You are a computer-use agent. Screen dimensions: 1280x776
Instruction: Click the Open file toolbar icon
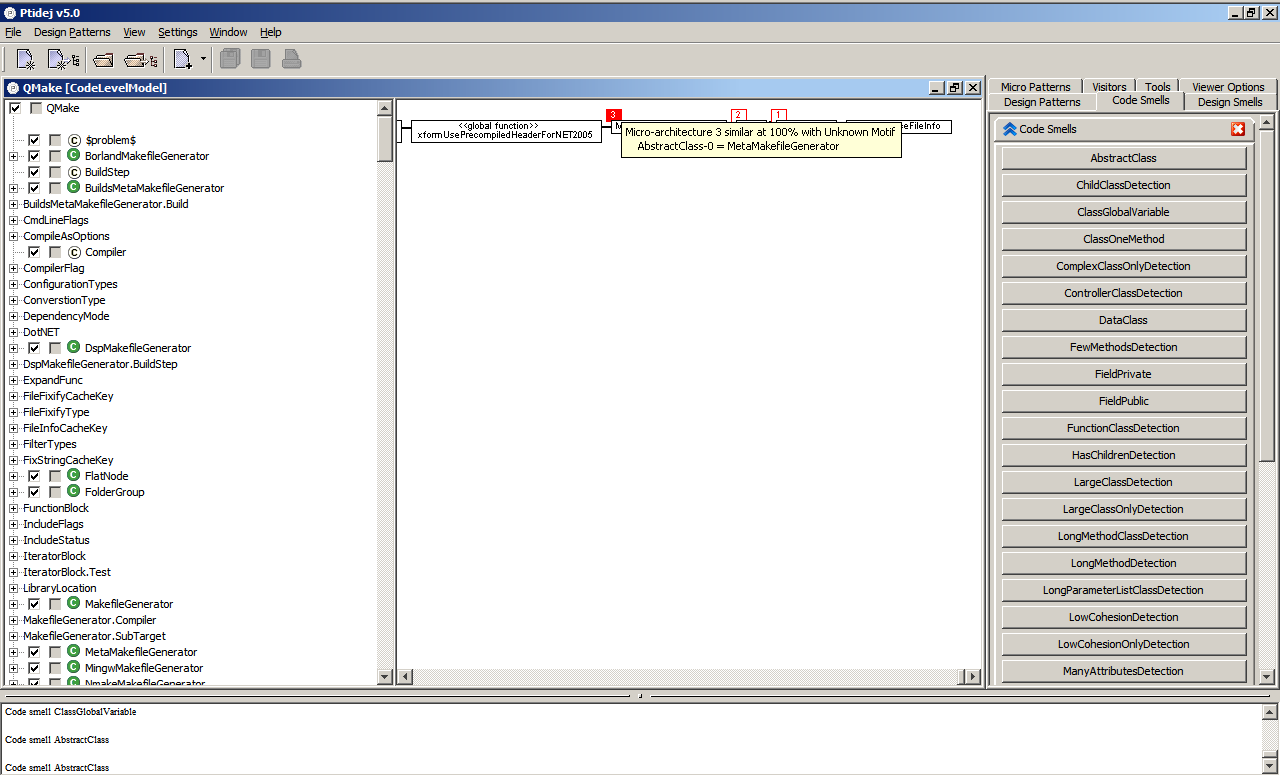pos(103,58)
